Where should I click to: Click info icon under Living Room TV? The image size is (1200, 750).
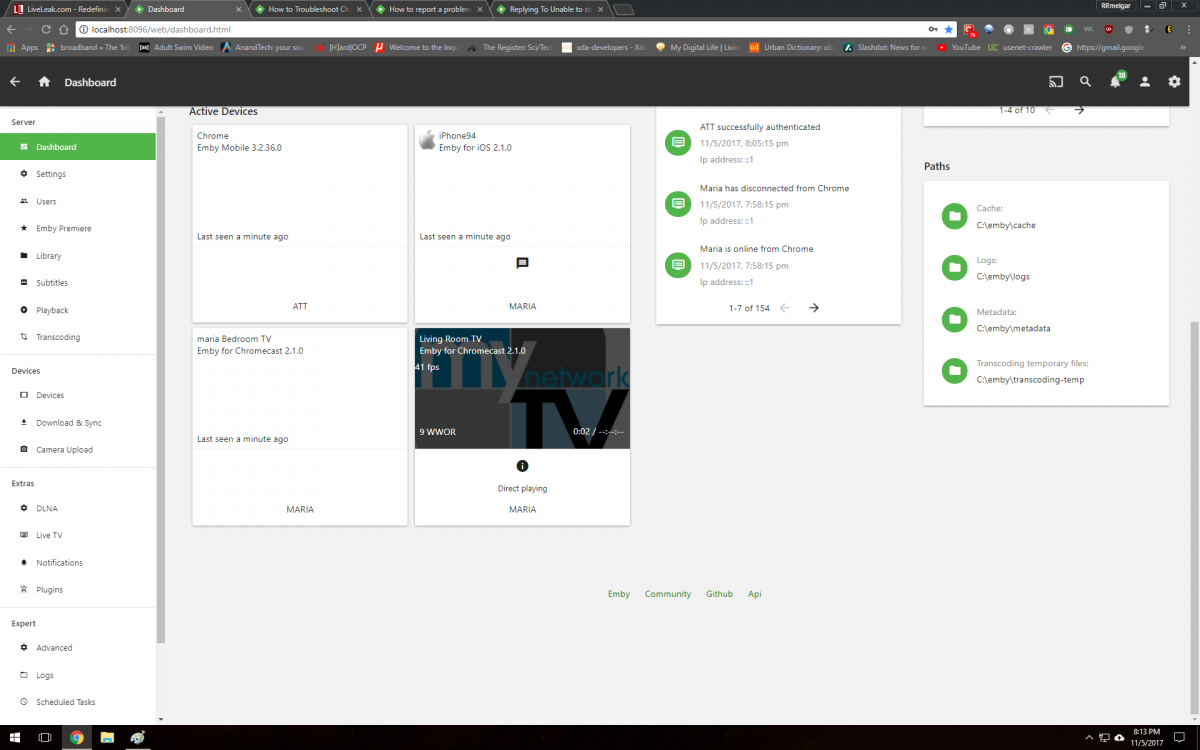[x=522, y=466]
